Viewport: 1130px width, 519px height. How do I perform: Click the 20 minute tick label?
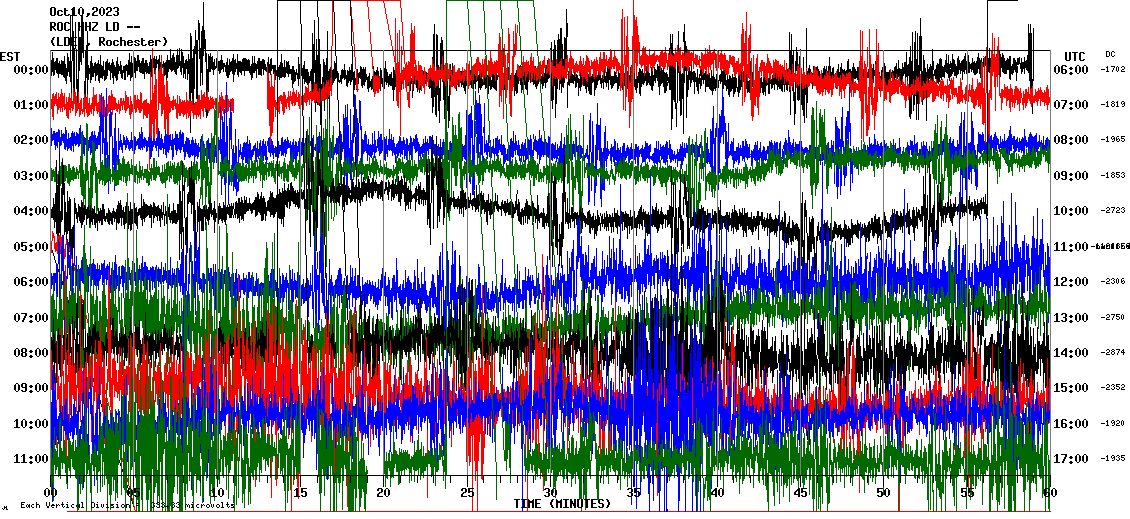click(x=383, y=492)
